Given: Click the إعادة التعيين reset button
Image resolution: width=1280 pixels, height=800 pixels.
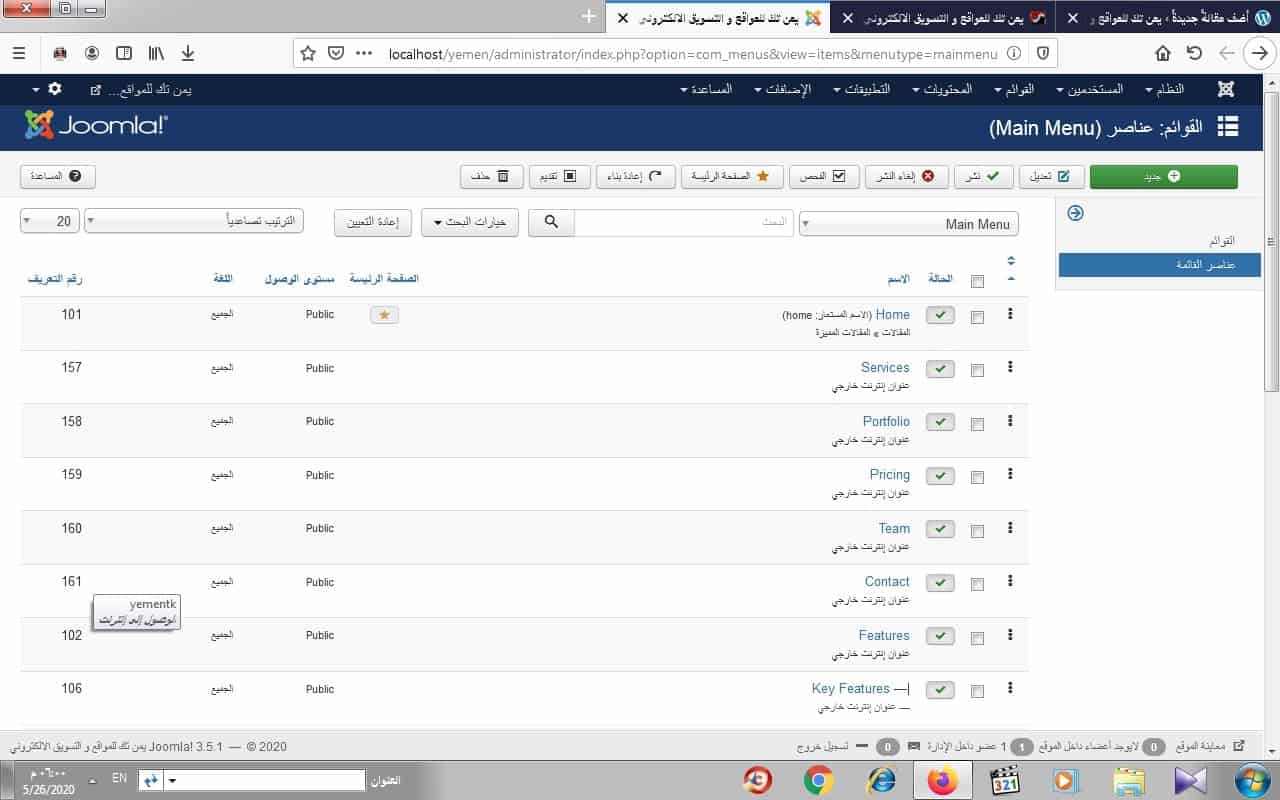Looking at the screenshot, I should point(373,223).
